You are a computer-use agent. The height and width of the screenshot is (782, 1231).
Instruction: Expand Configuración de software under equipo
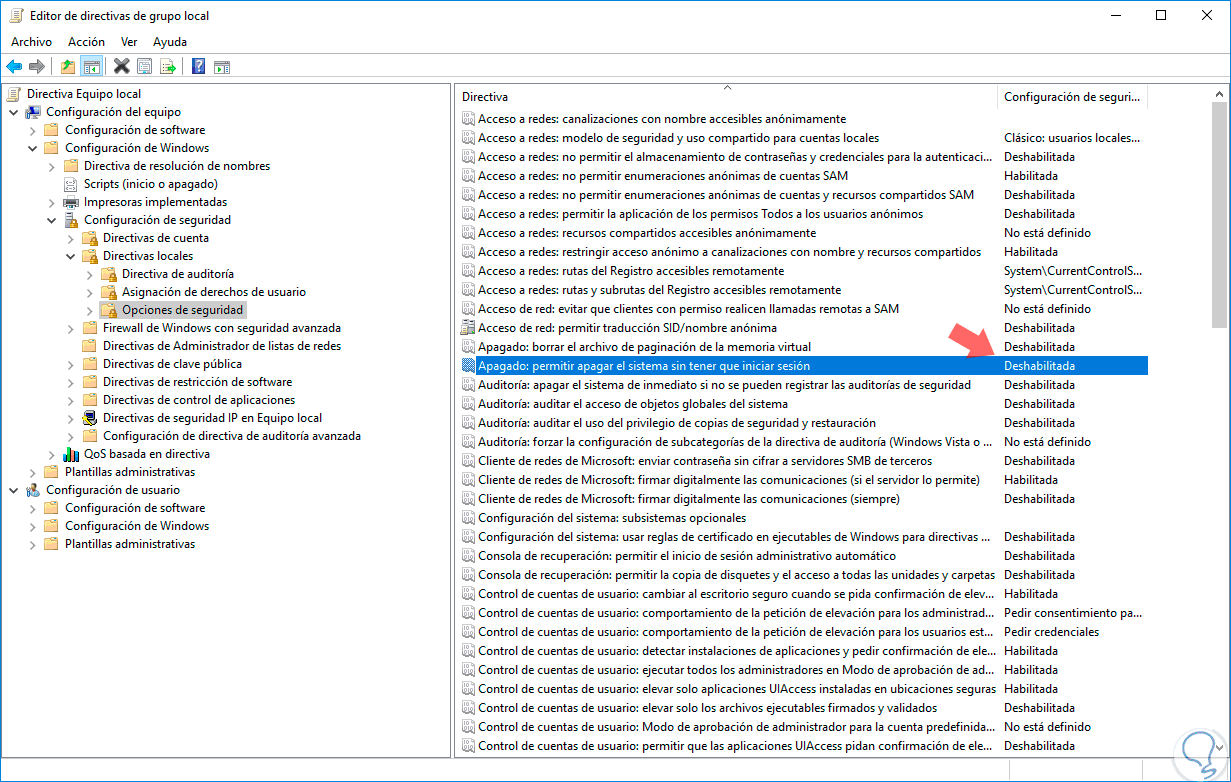pyautogui.click(x=32, y=130)
